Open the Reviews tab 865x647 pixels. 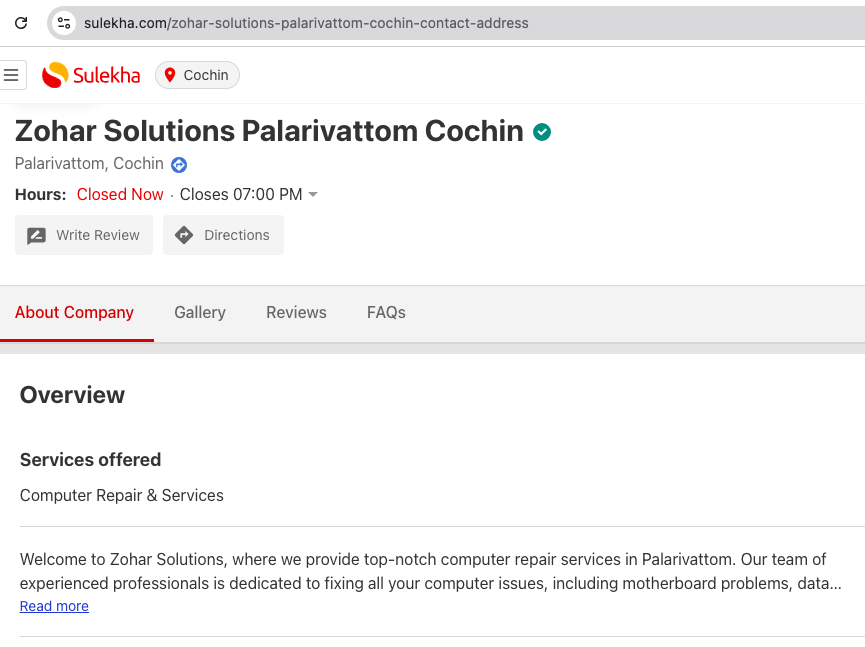(x=296, y=312)
